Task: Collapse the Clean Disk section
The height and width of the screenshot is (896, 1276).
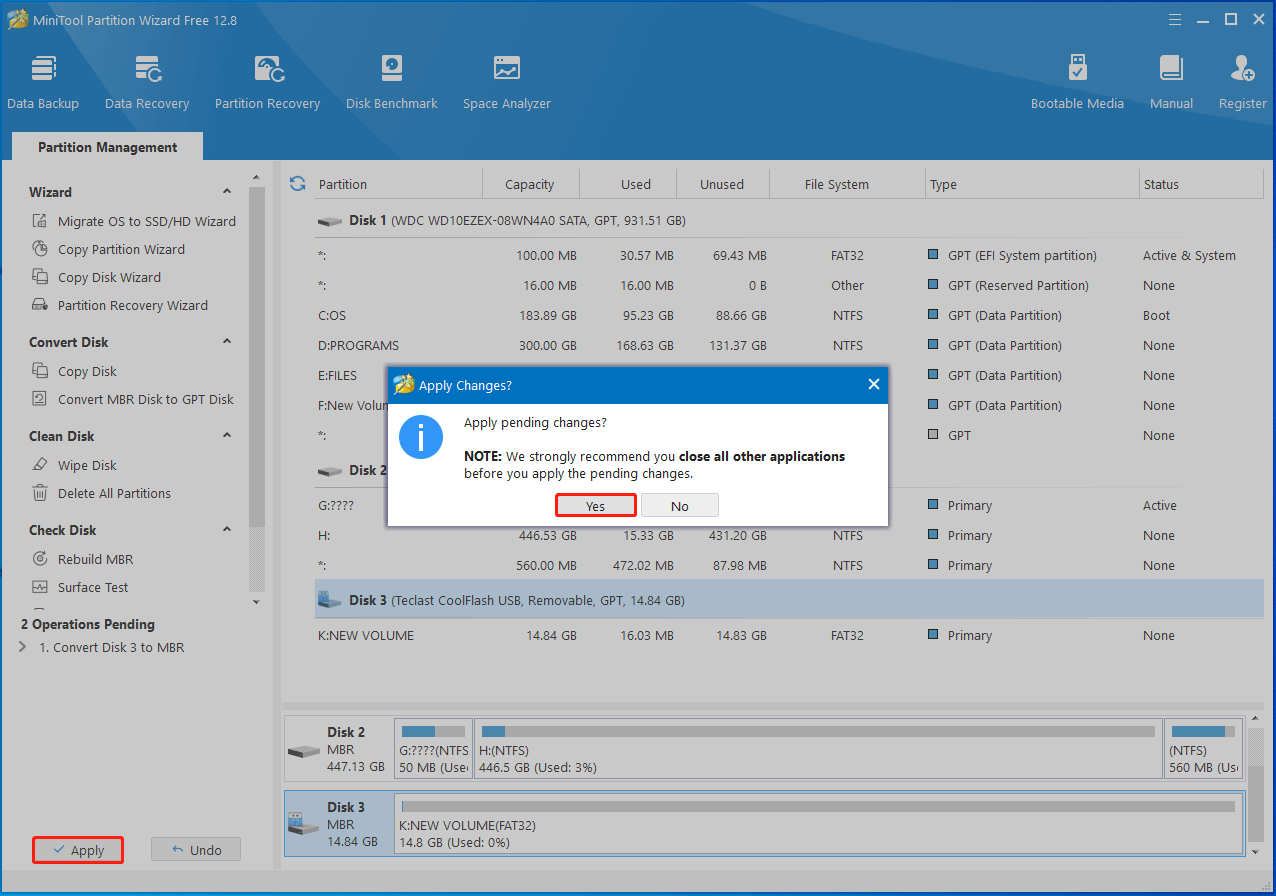Action: [227, 436]
